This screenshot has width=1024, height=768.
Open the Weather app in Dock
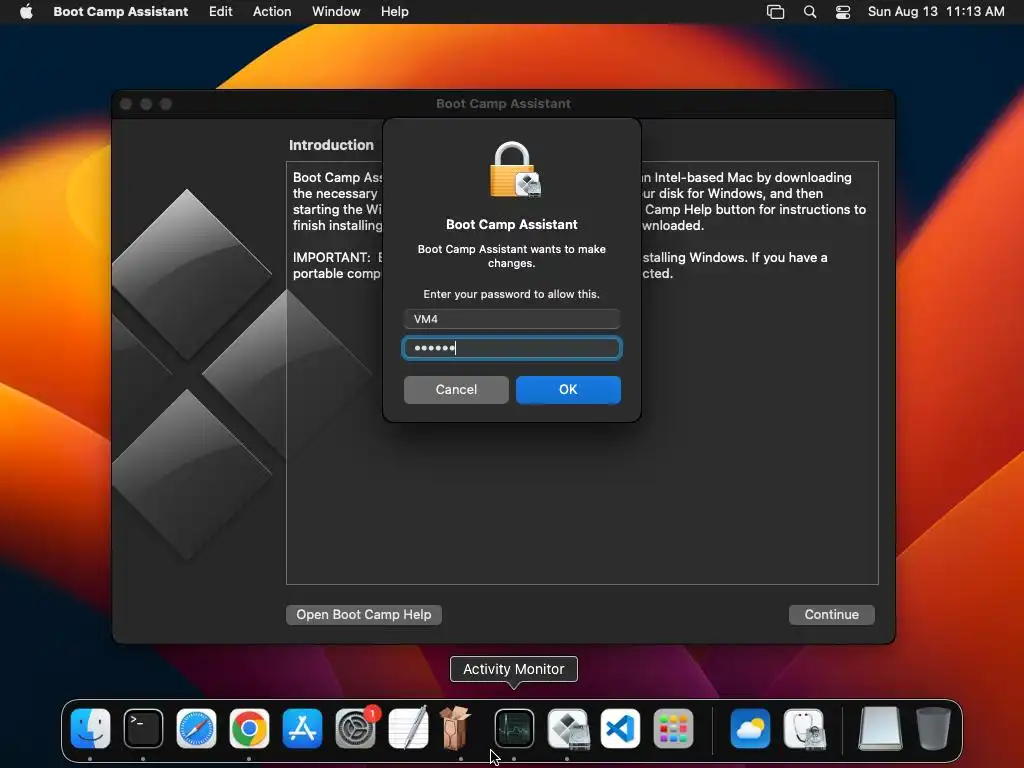(x=750, y=728)
